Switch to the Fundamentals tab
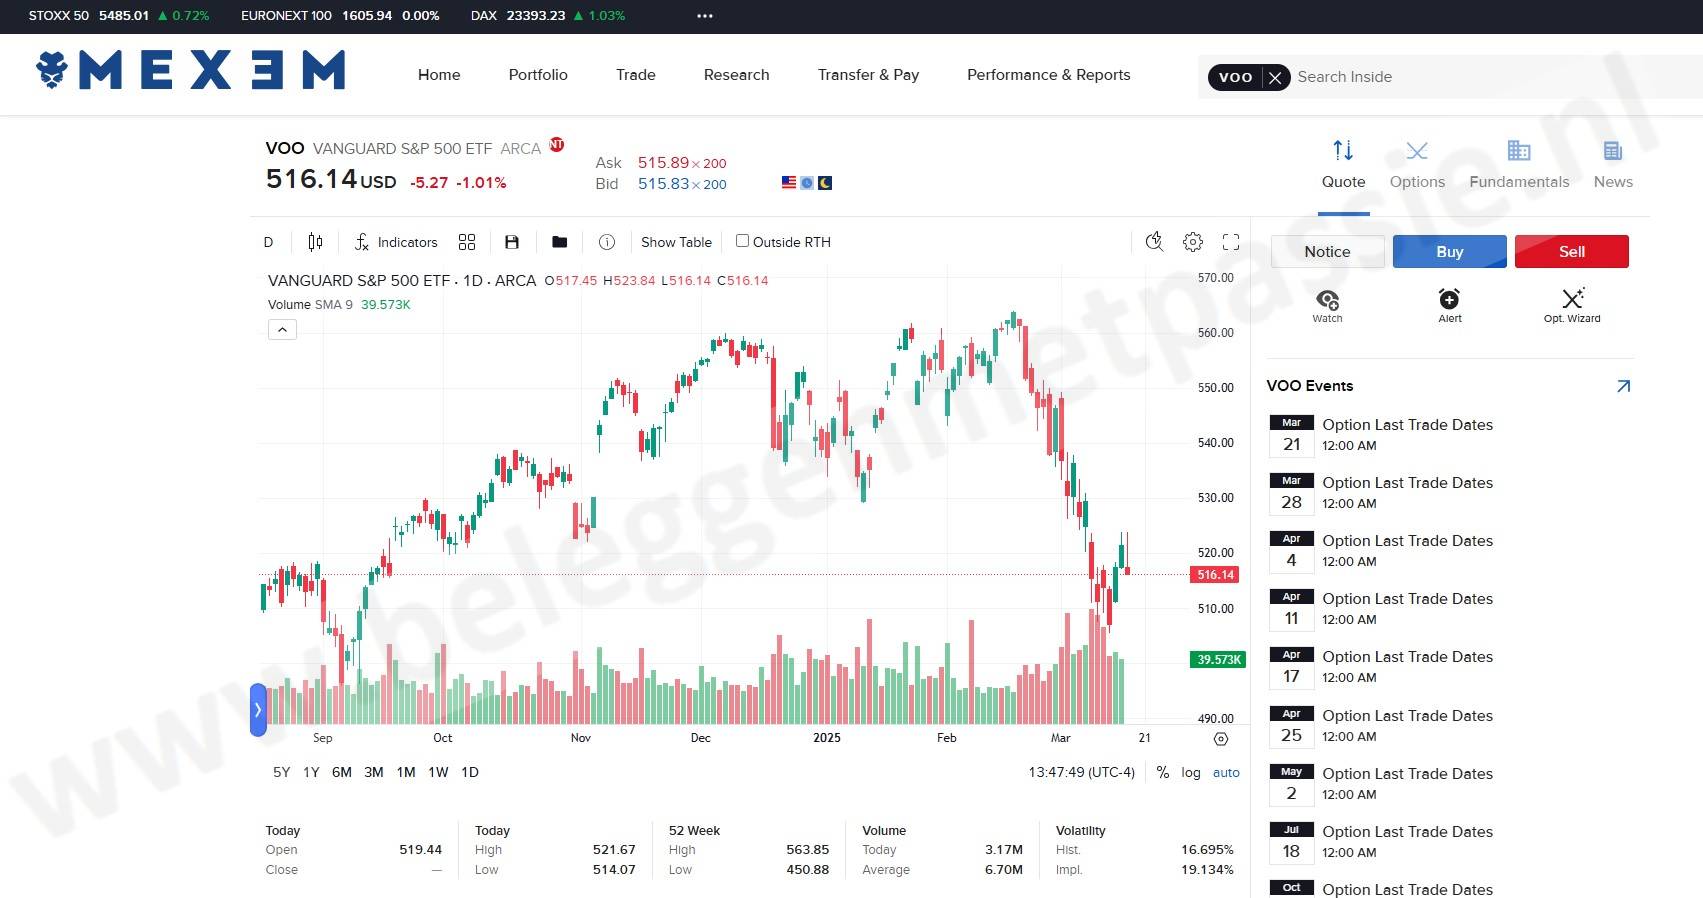 pyautogui.click(x=1519, y=165)
